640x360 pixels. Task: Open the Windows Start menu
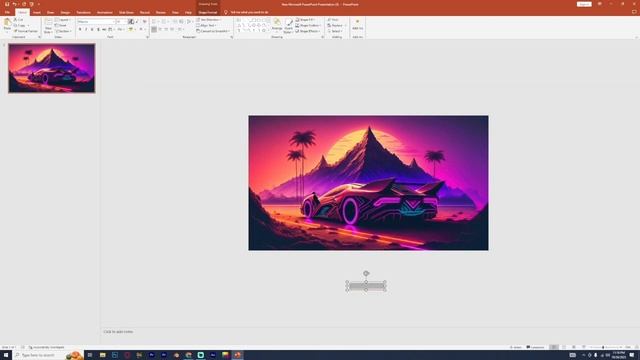point(6,355)
